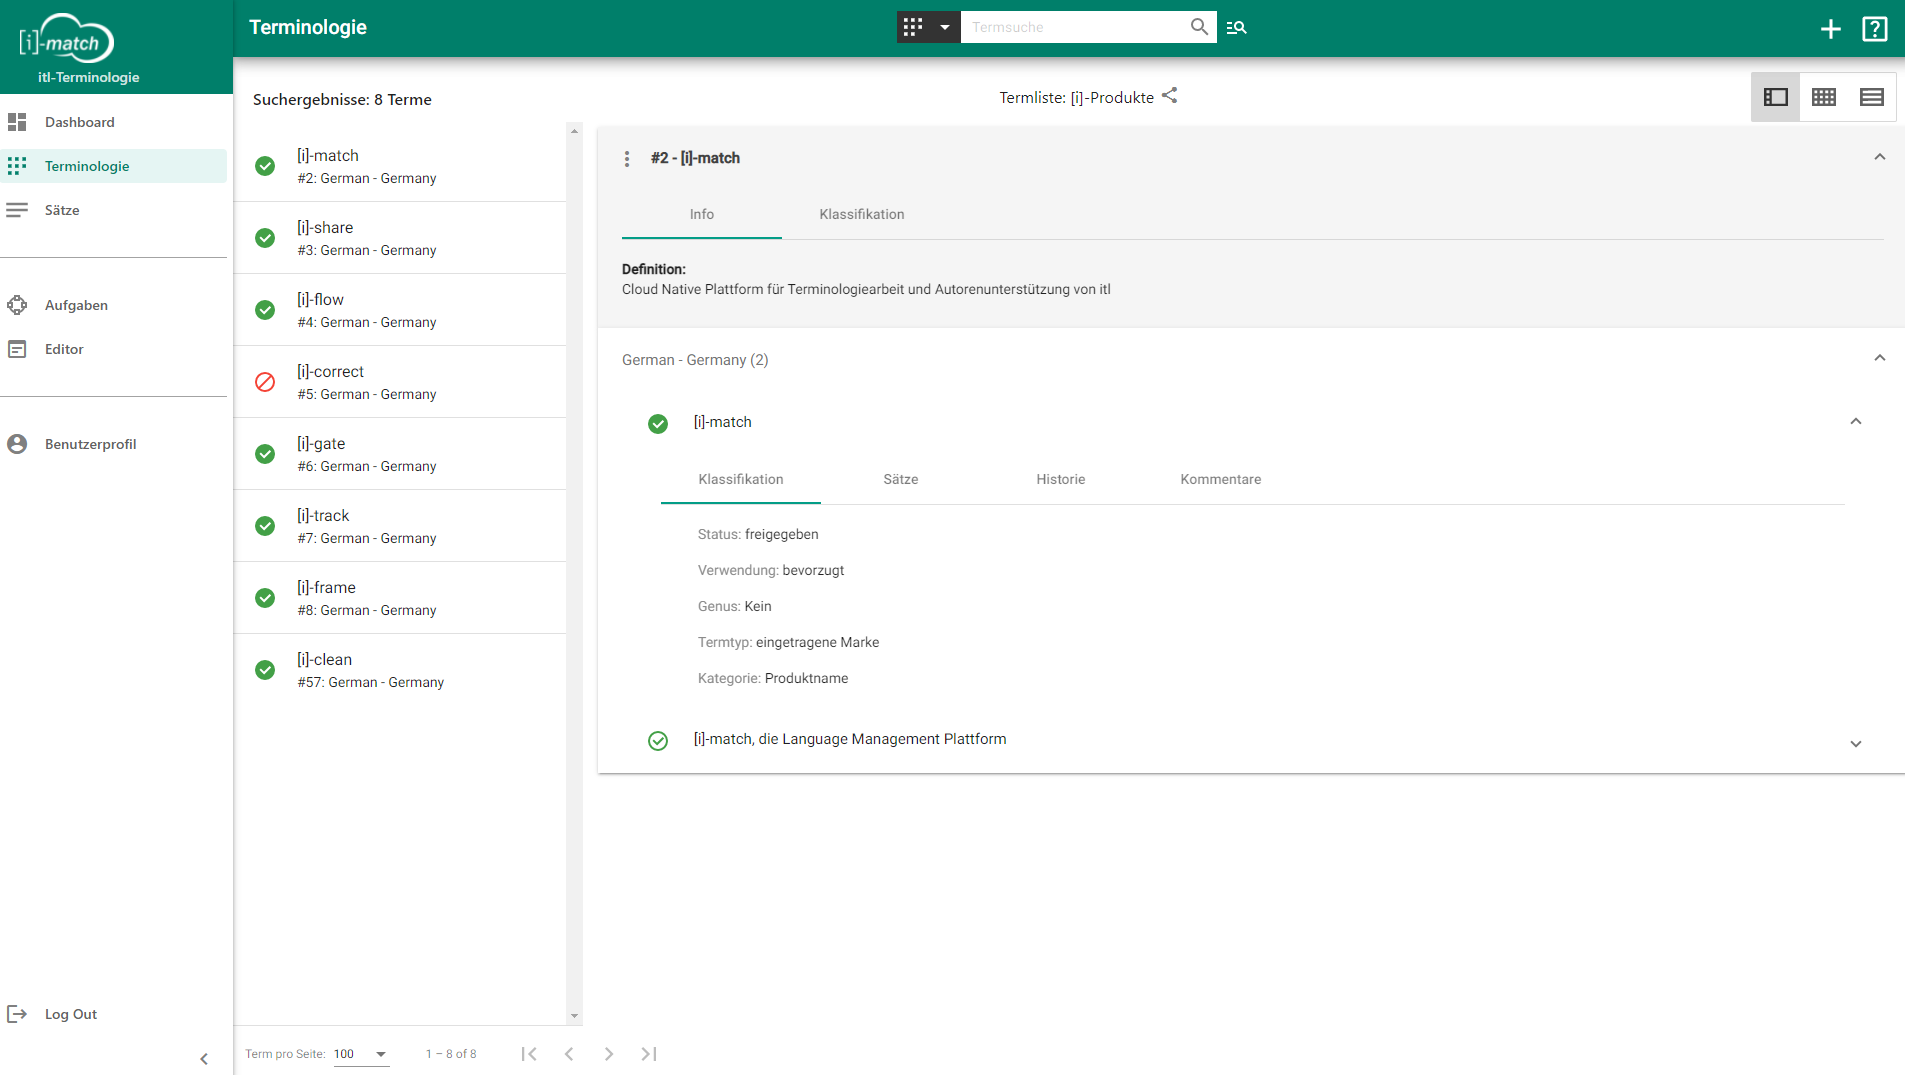
Task: Select [i]-gate in the results list
Action: click(400, 454)
